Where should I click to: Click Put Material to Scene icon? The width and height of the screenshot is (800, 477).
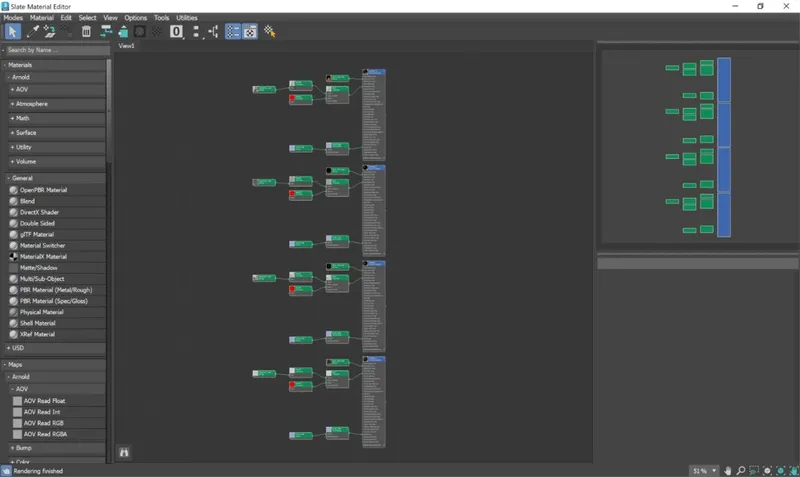49,32
